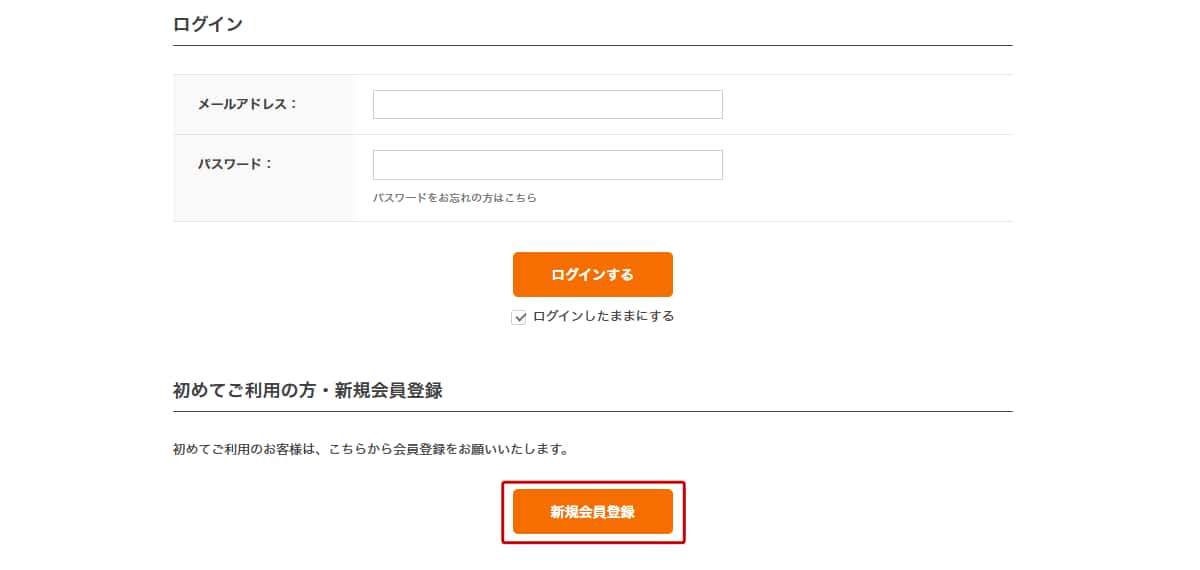
Task: Click into the パスワード text box
Action: pos(547,165)
